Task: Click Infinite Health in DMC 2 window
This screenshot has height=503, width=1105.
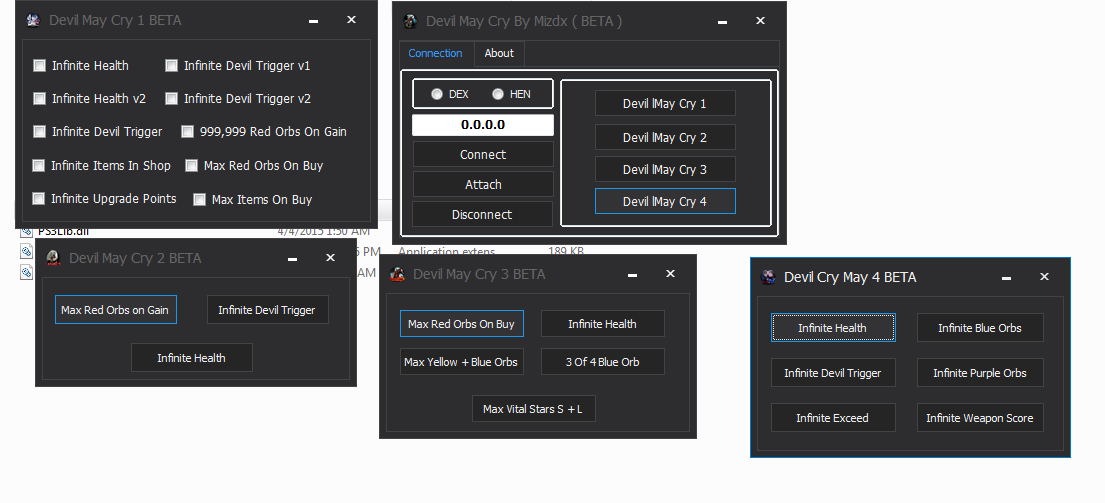Action: [x=192, y=358]
